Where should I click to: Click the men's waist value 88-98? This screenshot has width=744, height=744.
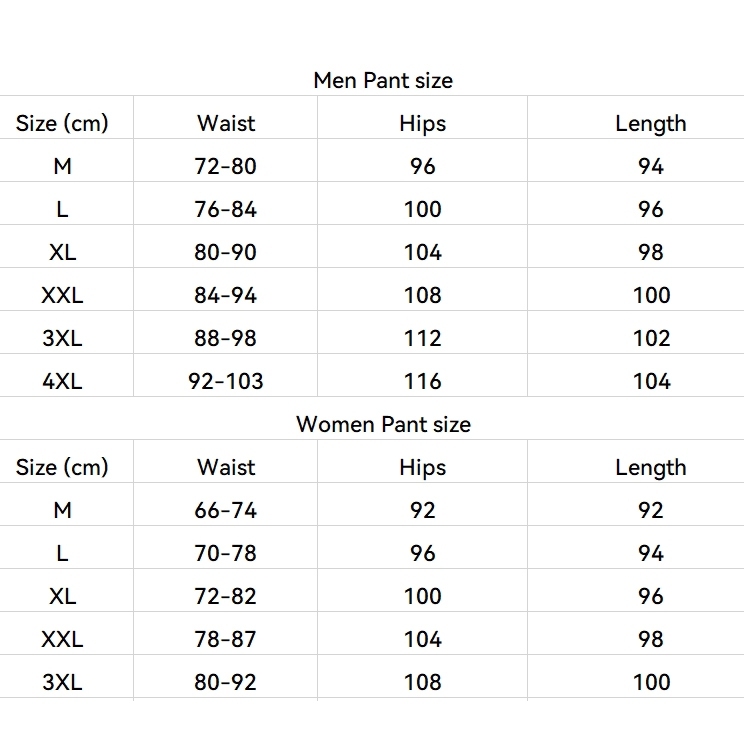(226, 338)
